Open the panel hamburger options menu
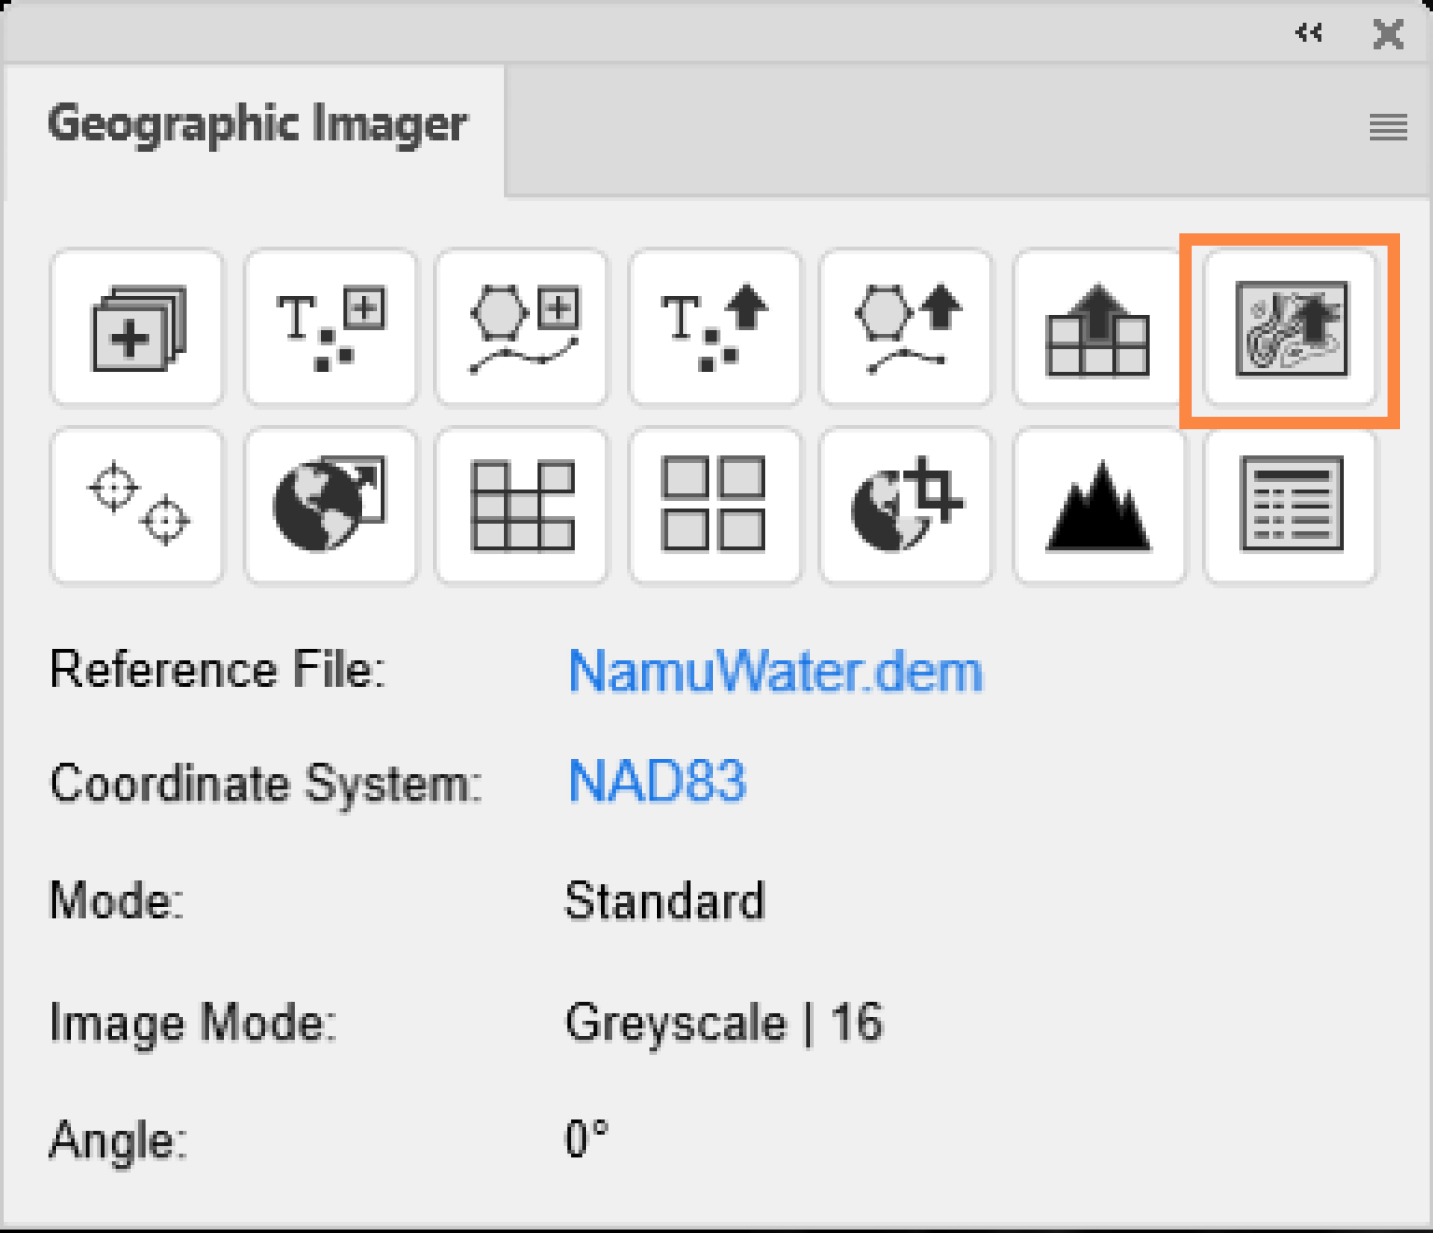The width and height of the screenshot is (1433, 1233). click(x=1388, y=127)
